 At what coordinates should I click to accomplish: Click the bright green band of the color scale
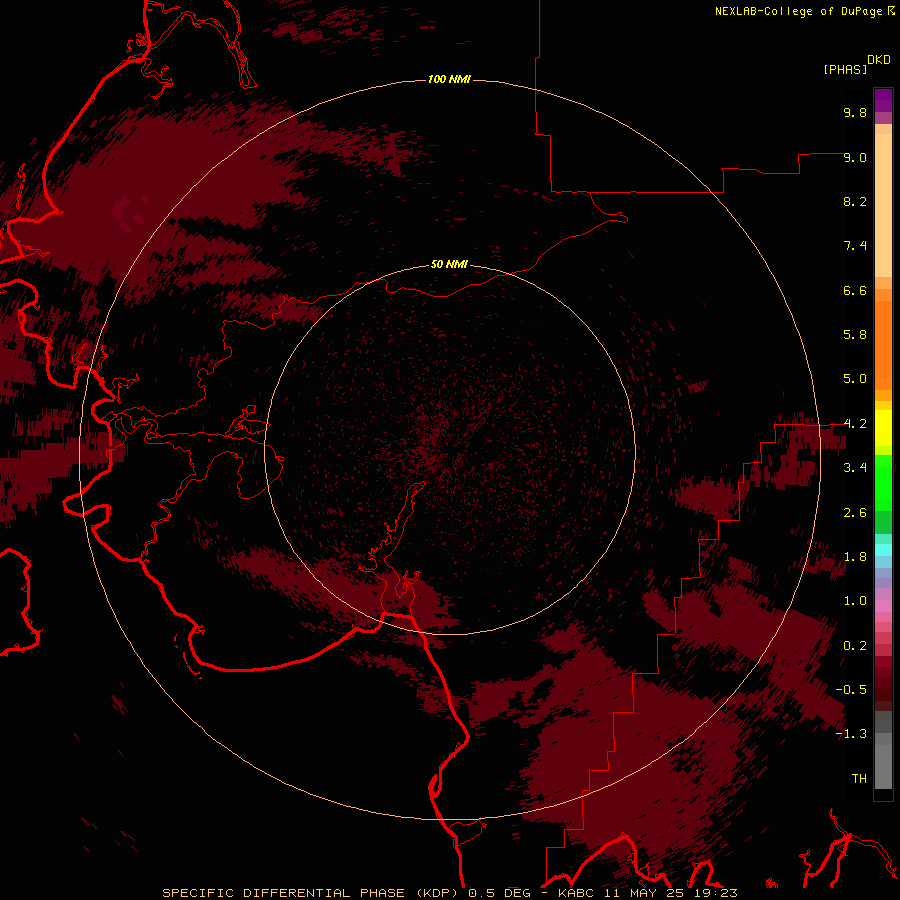click(883, 482)
